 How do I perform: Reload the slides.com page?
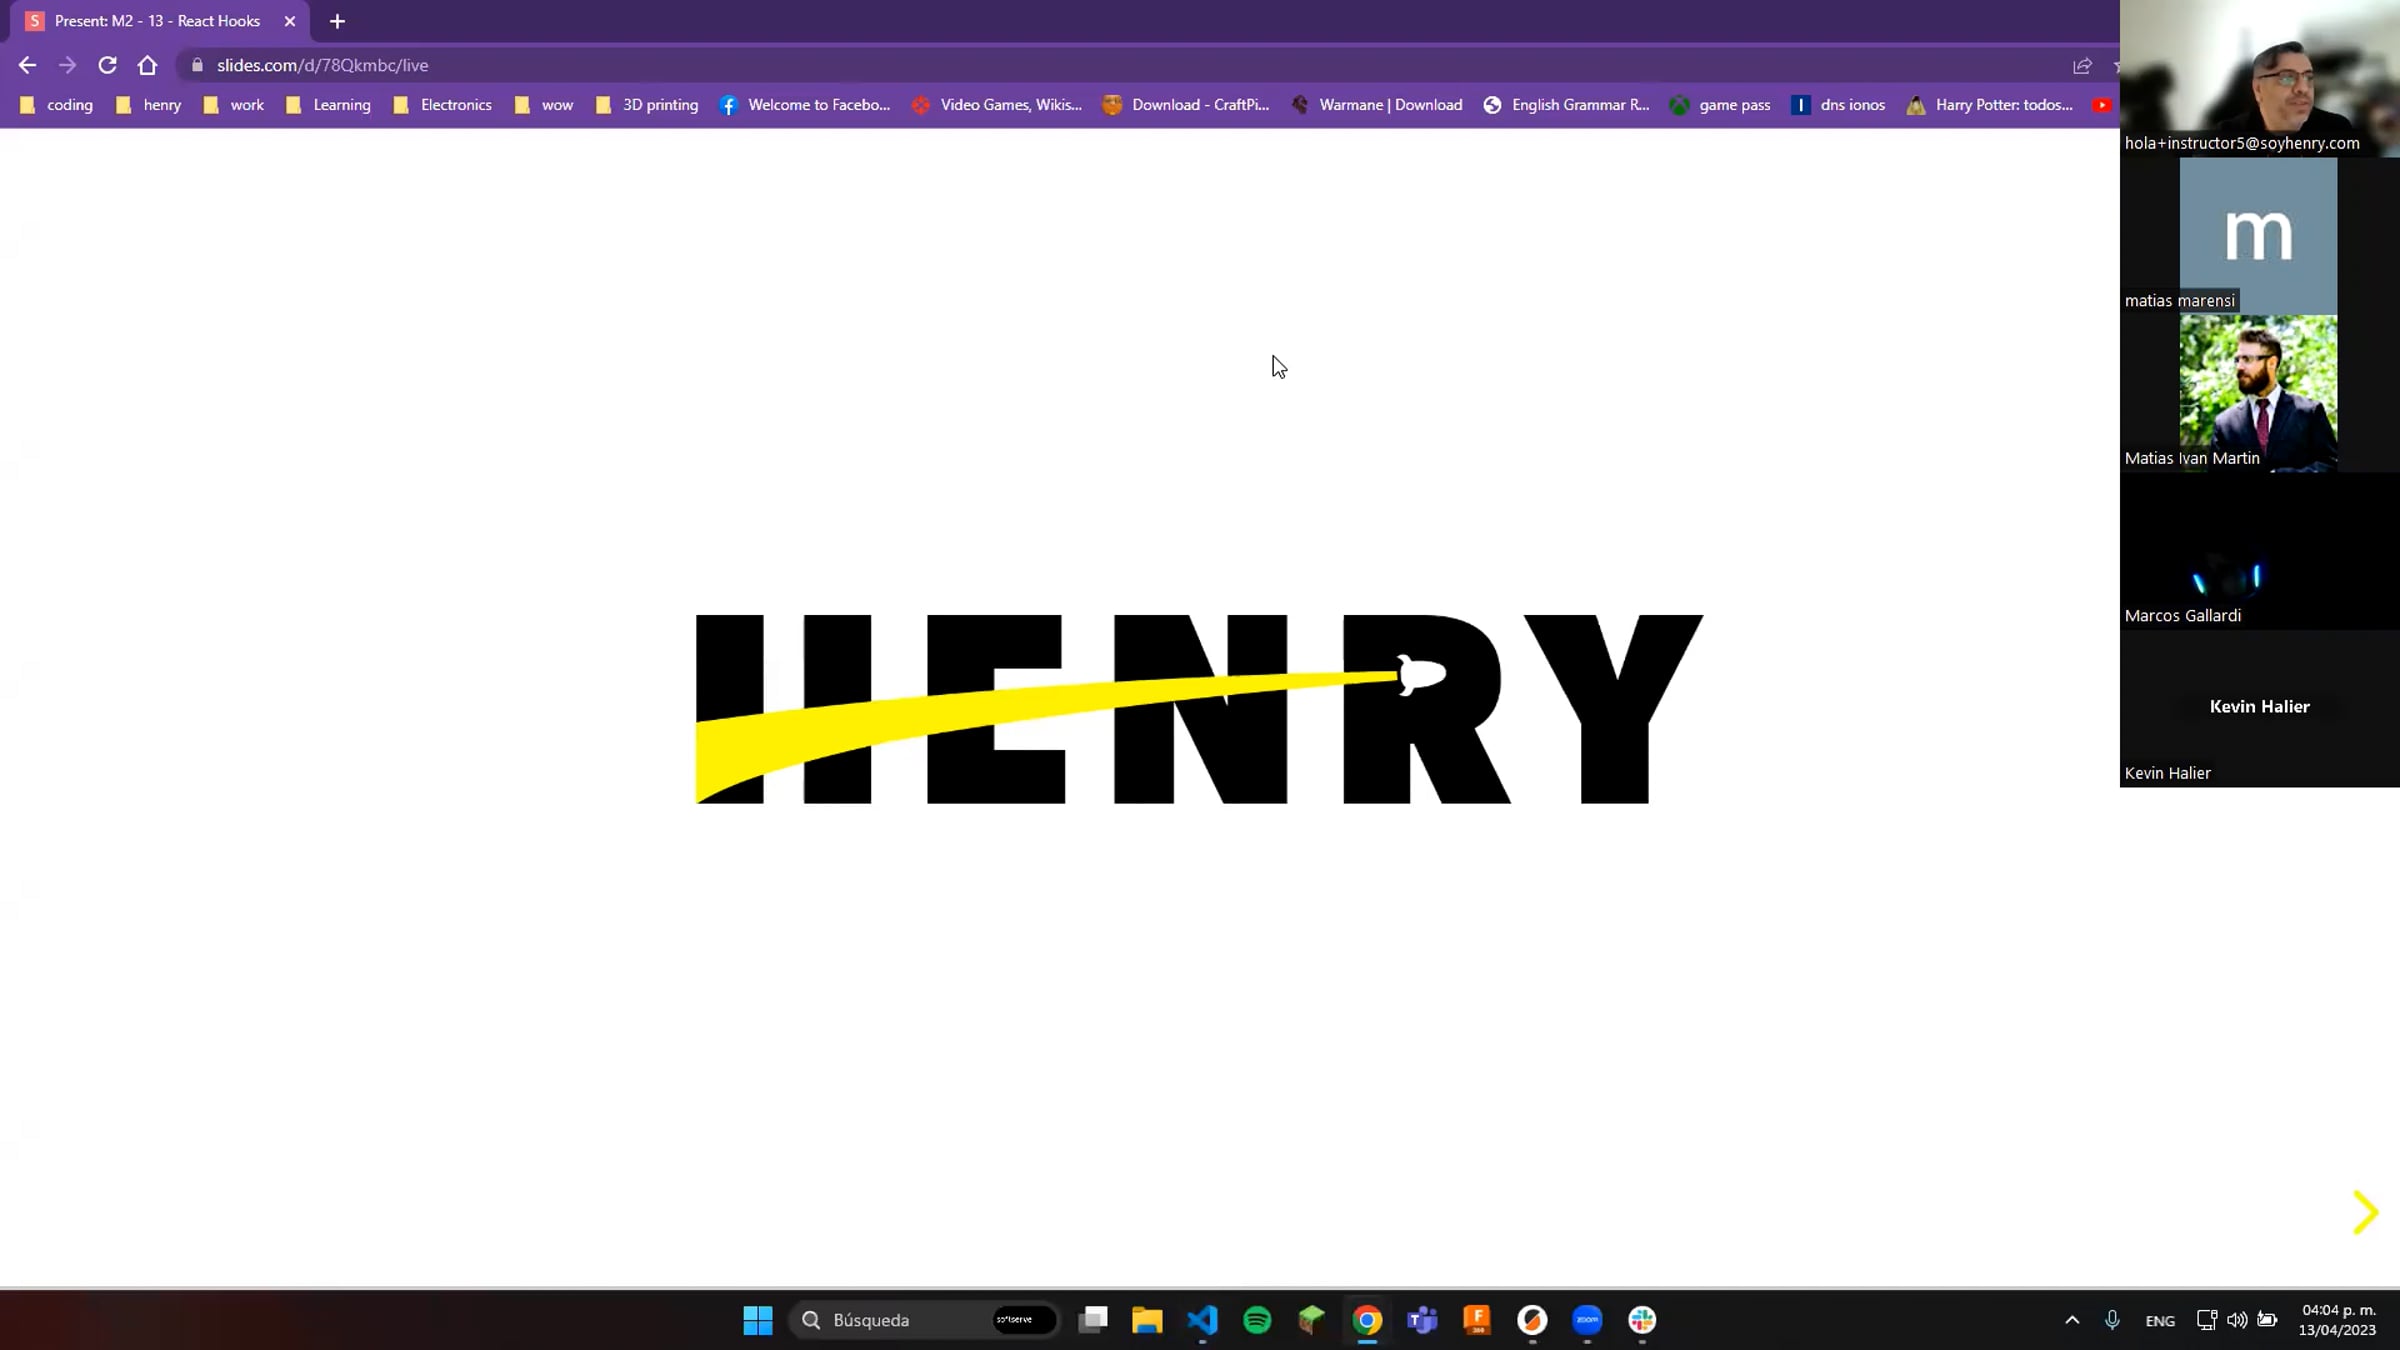coord(107,65)
